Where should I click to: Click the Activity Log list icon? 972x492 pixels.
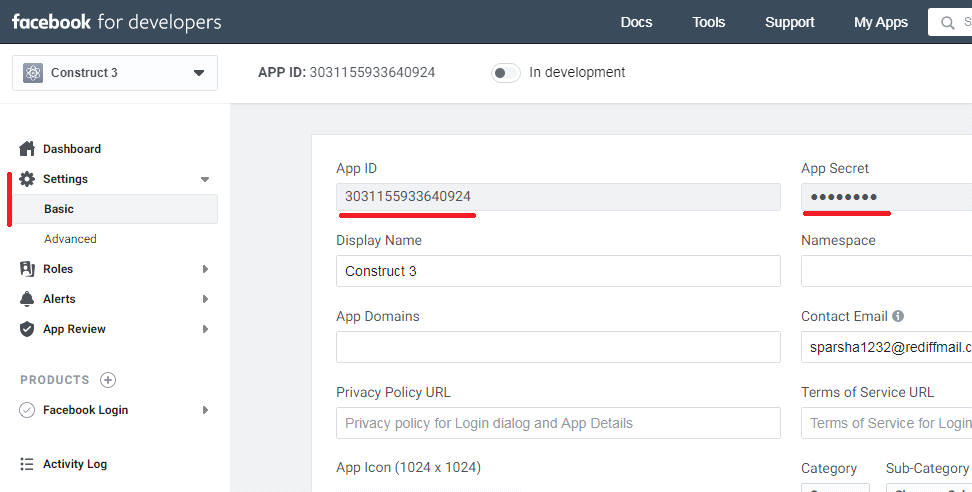click(x=27, y=464)
